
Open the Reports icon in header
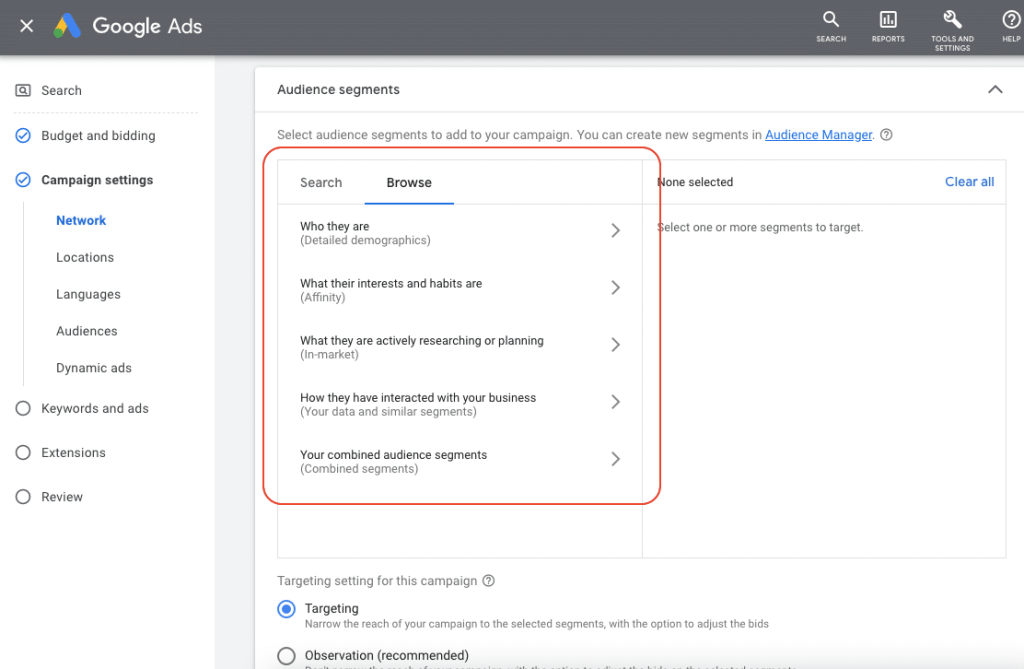point(888,20)
